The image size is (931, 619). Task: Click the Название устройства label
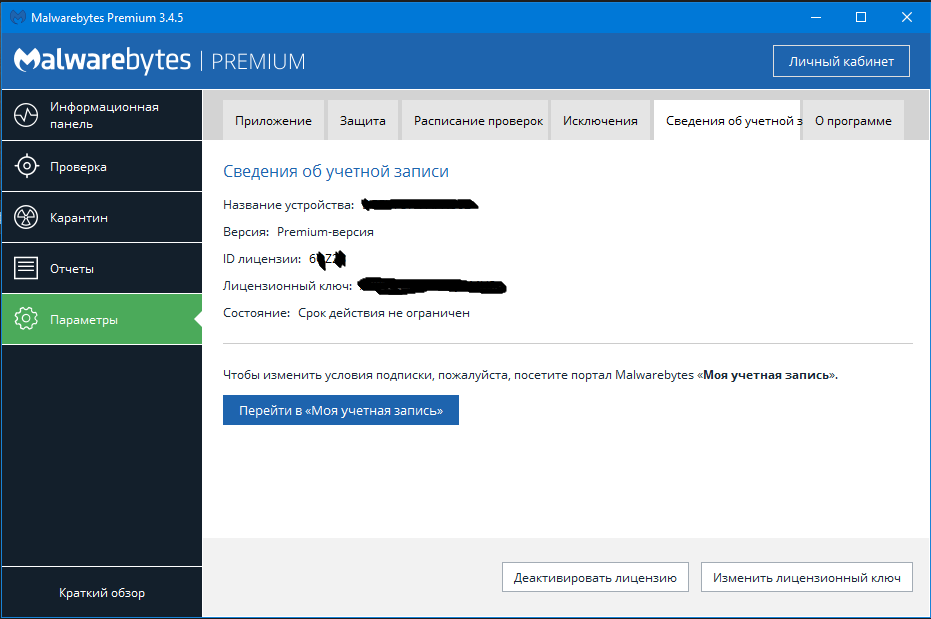click(289, 205)
